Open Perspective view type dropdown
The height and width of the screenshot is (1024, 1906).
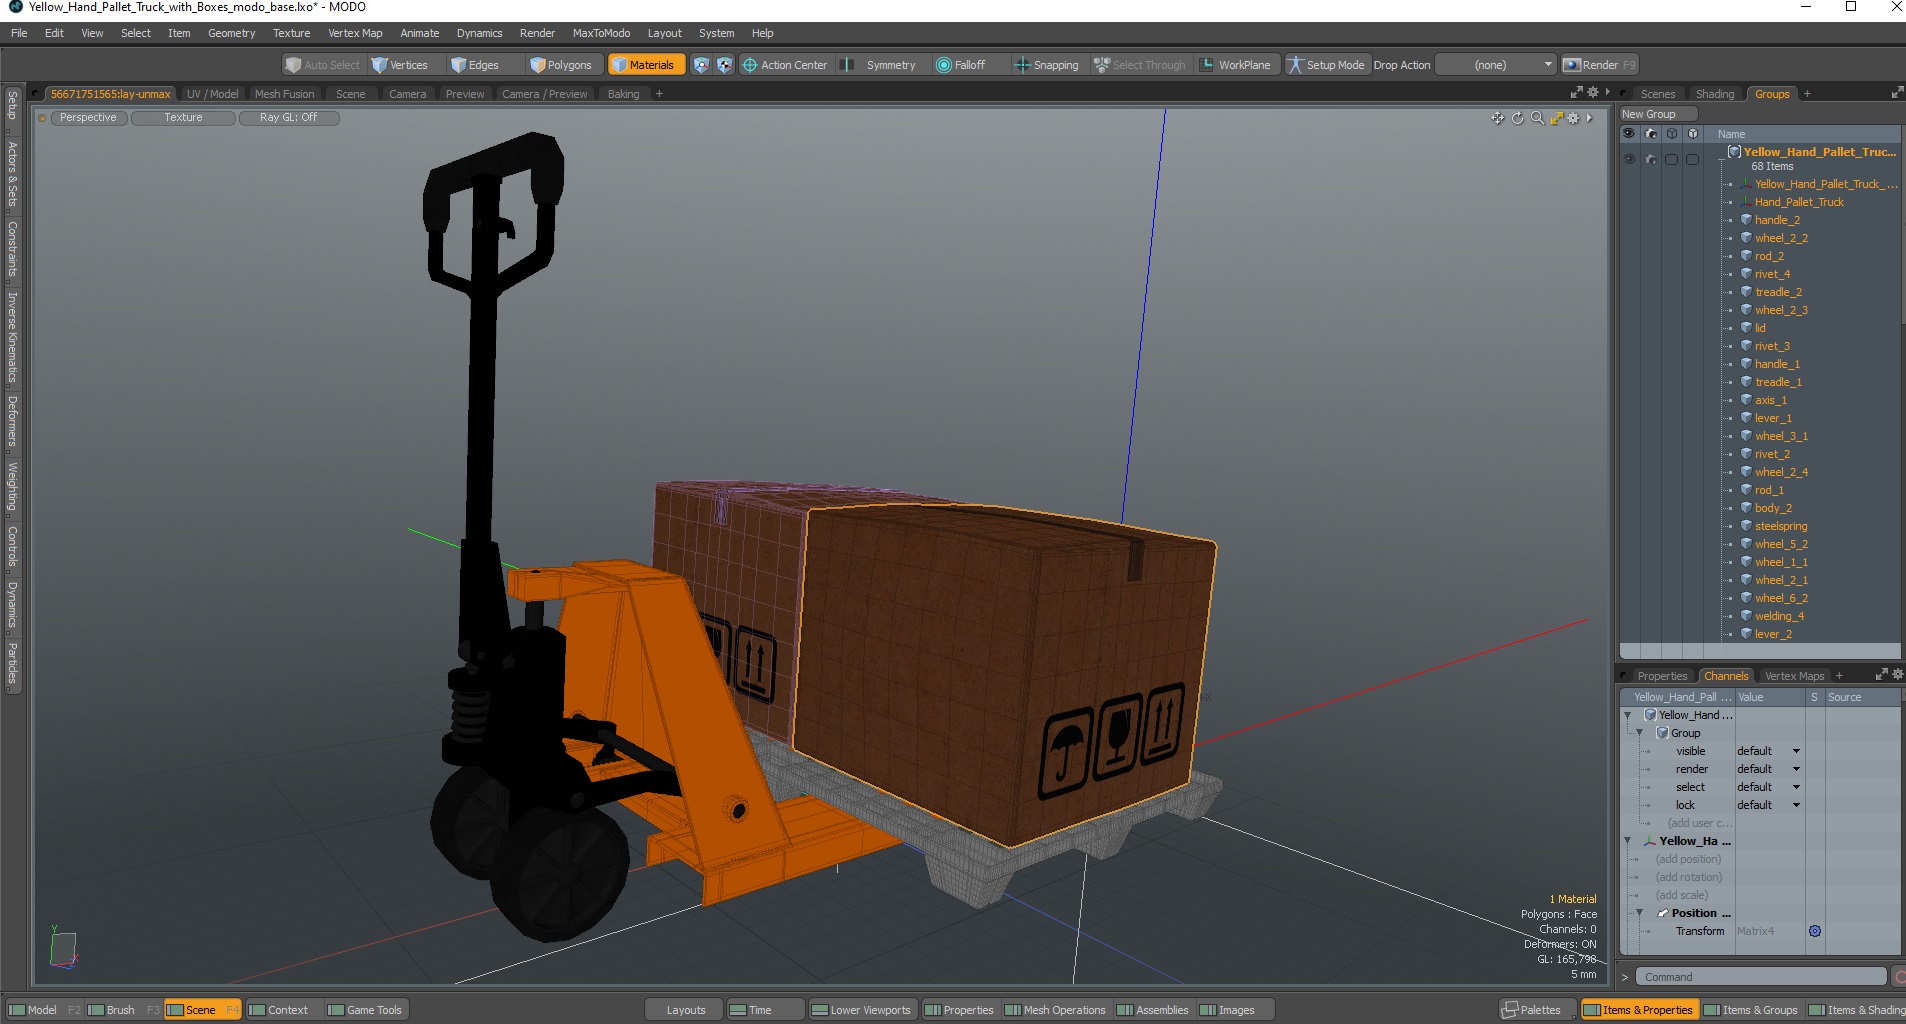(x=88, y=118)
